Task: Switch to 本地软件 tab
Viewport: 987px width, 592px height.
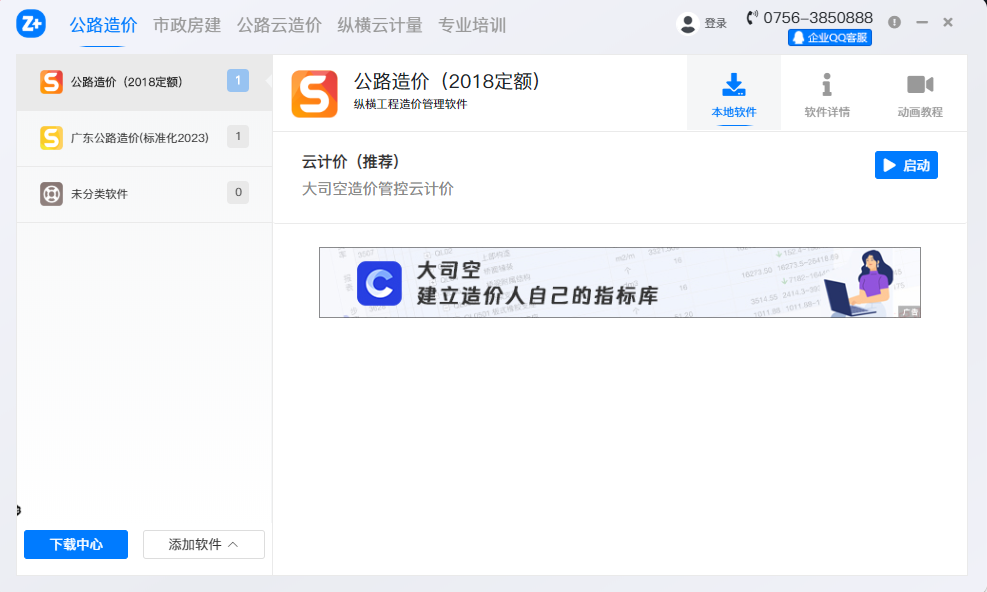Action: click(734, 94)
